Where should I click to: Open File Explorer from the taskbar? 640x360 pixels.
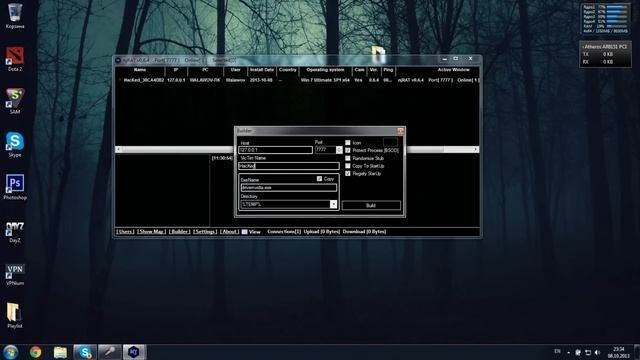[x=60, y=352]
